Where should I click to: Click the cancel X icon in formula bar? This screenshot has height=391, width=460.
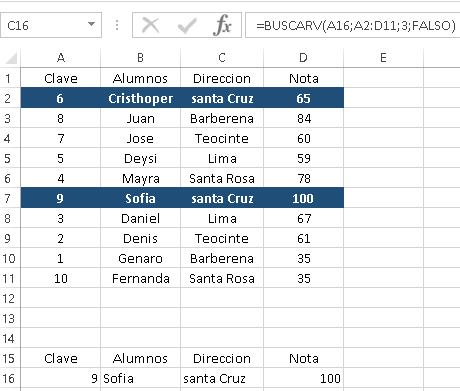tap(150, 25)
